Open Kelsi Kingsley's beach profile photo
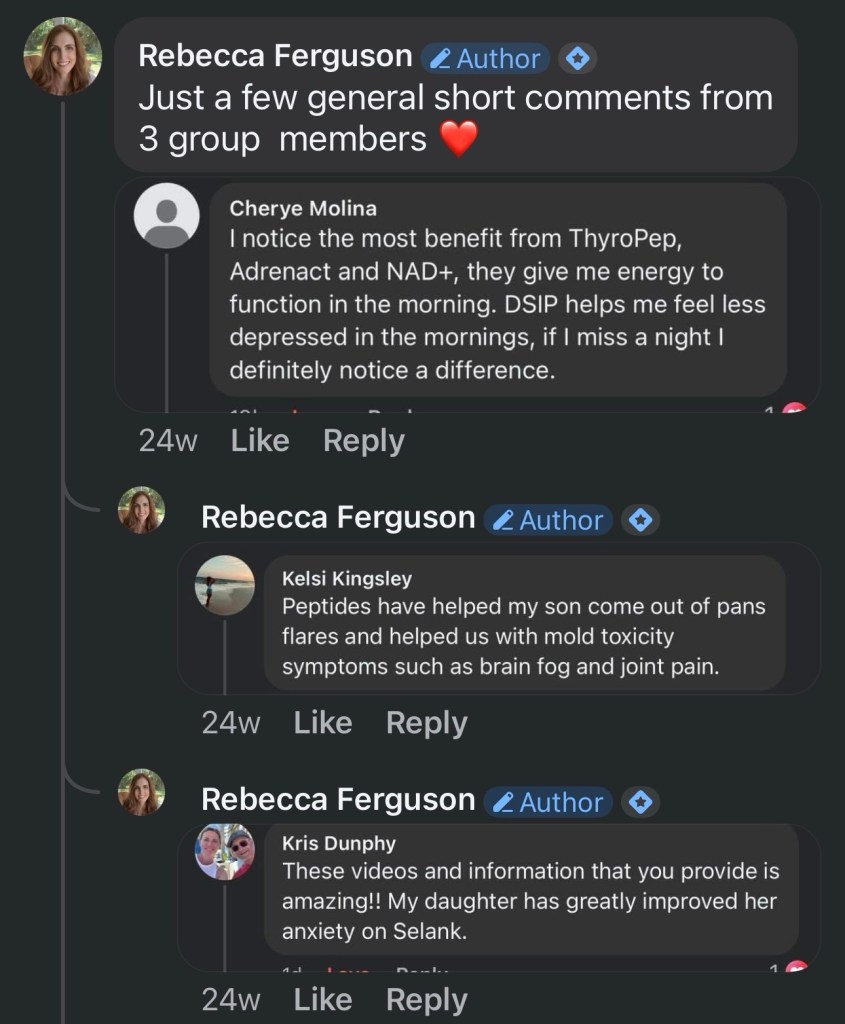This screenshot has height=1024, width=845. (x=224, y=585)
